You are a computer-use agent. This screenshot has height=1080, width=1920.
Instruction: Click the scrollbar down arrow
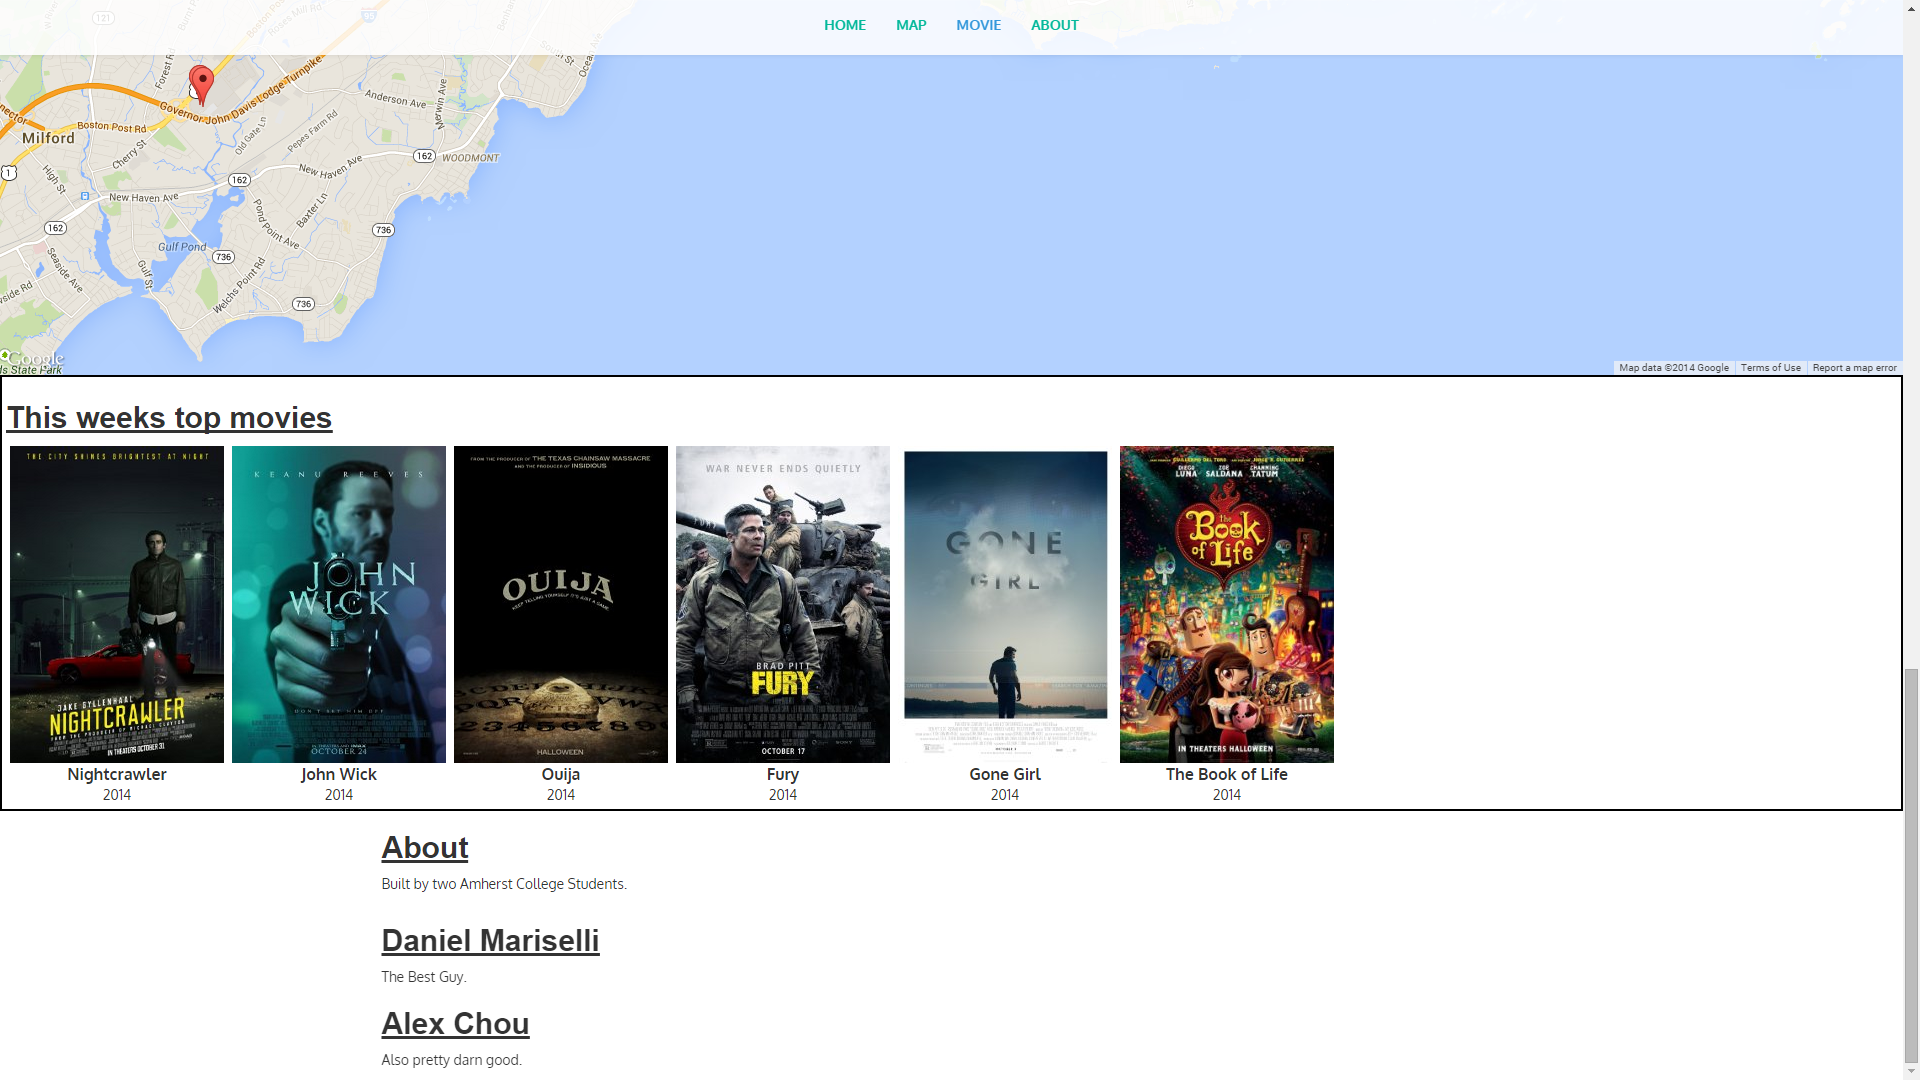[1911, 1072]
